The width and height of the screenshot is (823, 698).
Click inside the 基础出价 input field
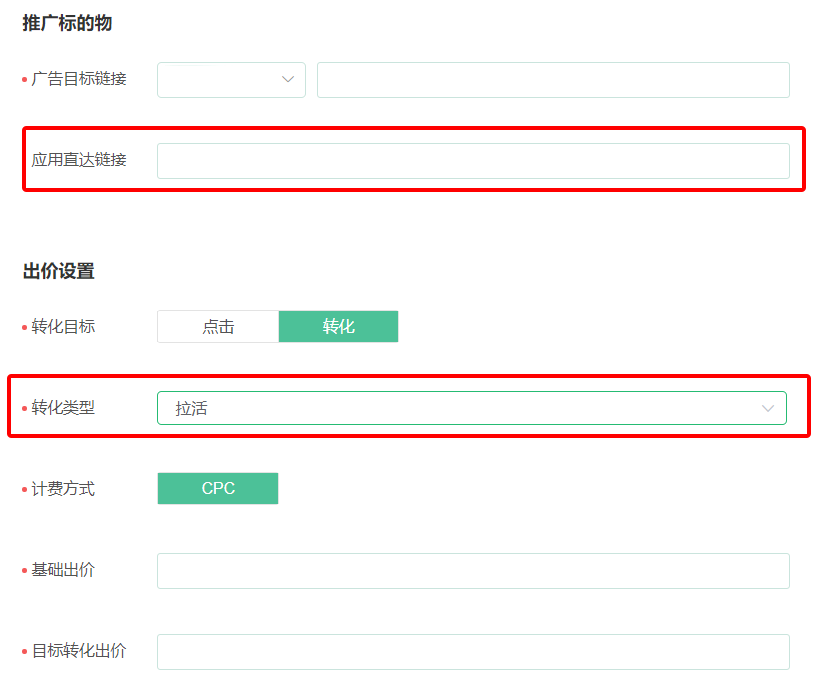473,570
